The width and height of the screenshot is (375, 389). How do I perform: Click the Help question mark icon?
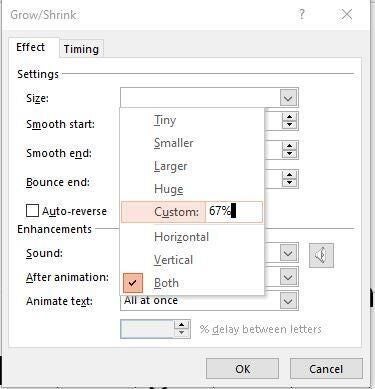[301, 15]
